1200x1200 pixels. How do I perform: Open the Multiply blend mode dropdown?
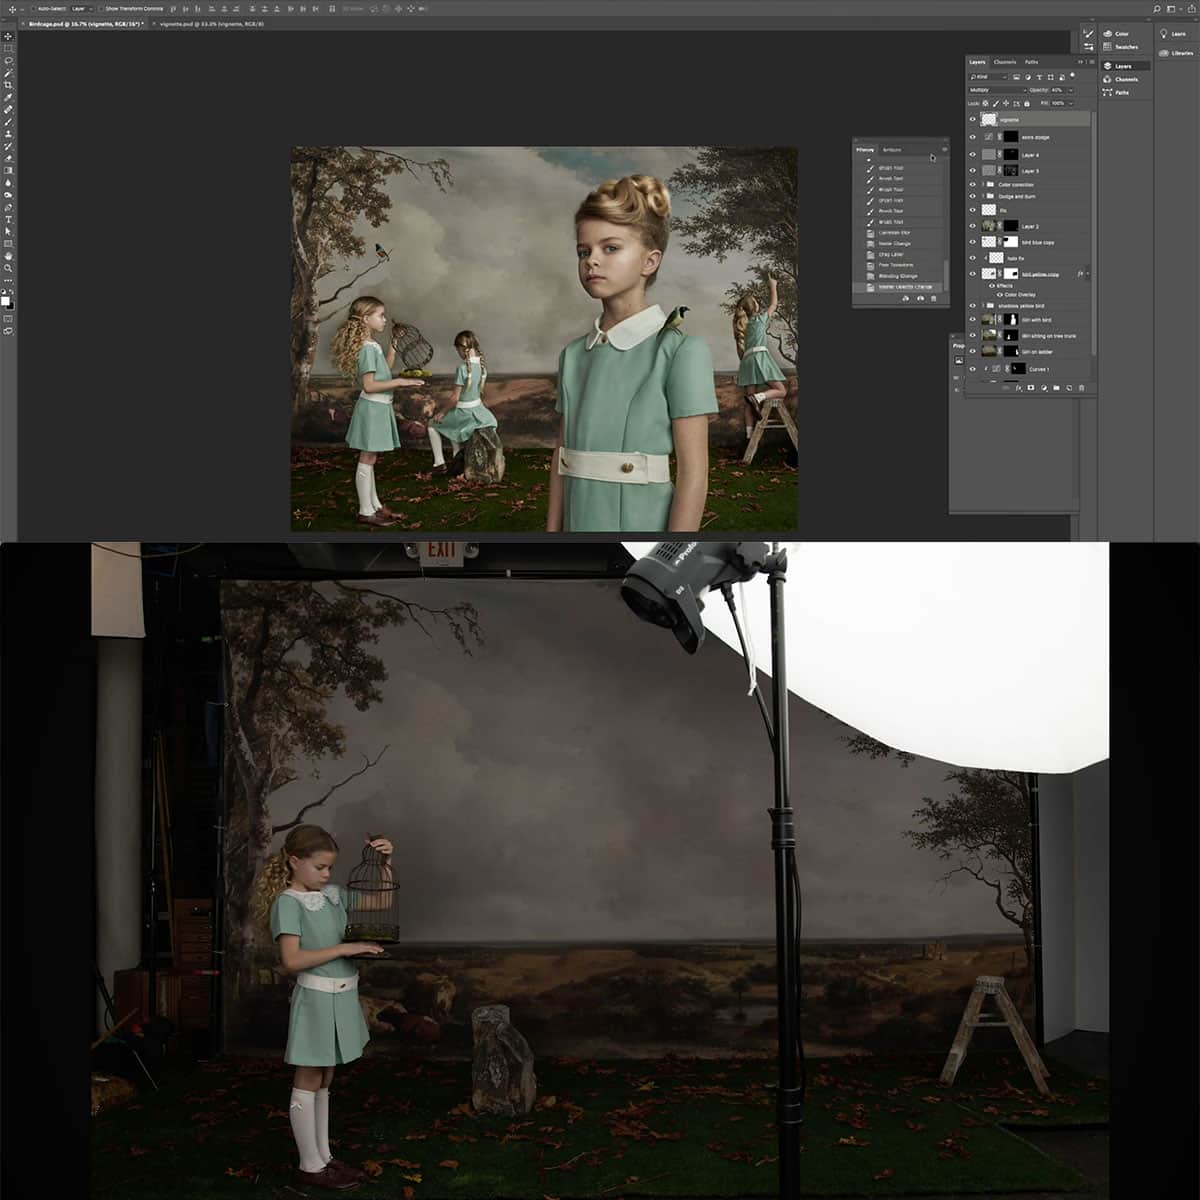pyautogui.click(x=1000, y=89)
